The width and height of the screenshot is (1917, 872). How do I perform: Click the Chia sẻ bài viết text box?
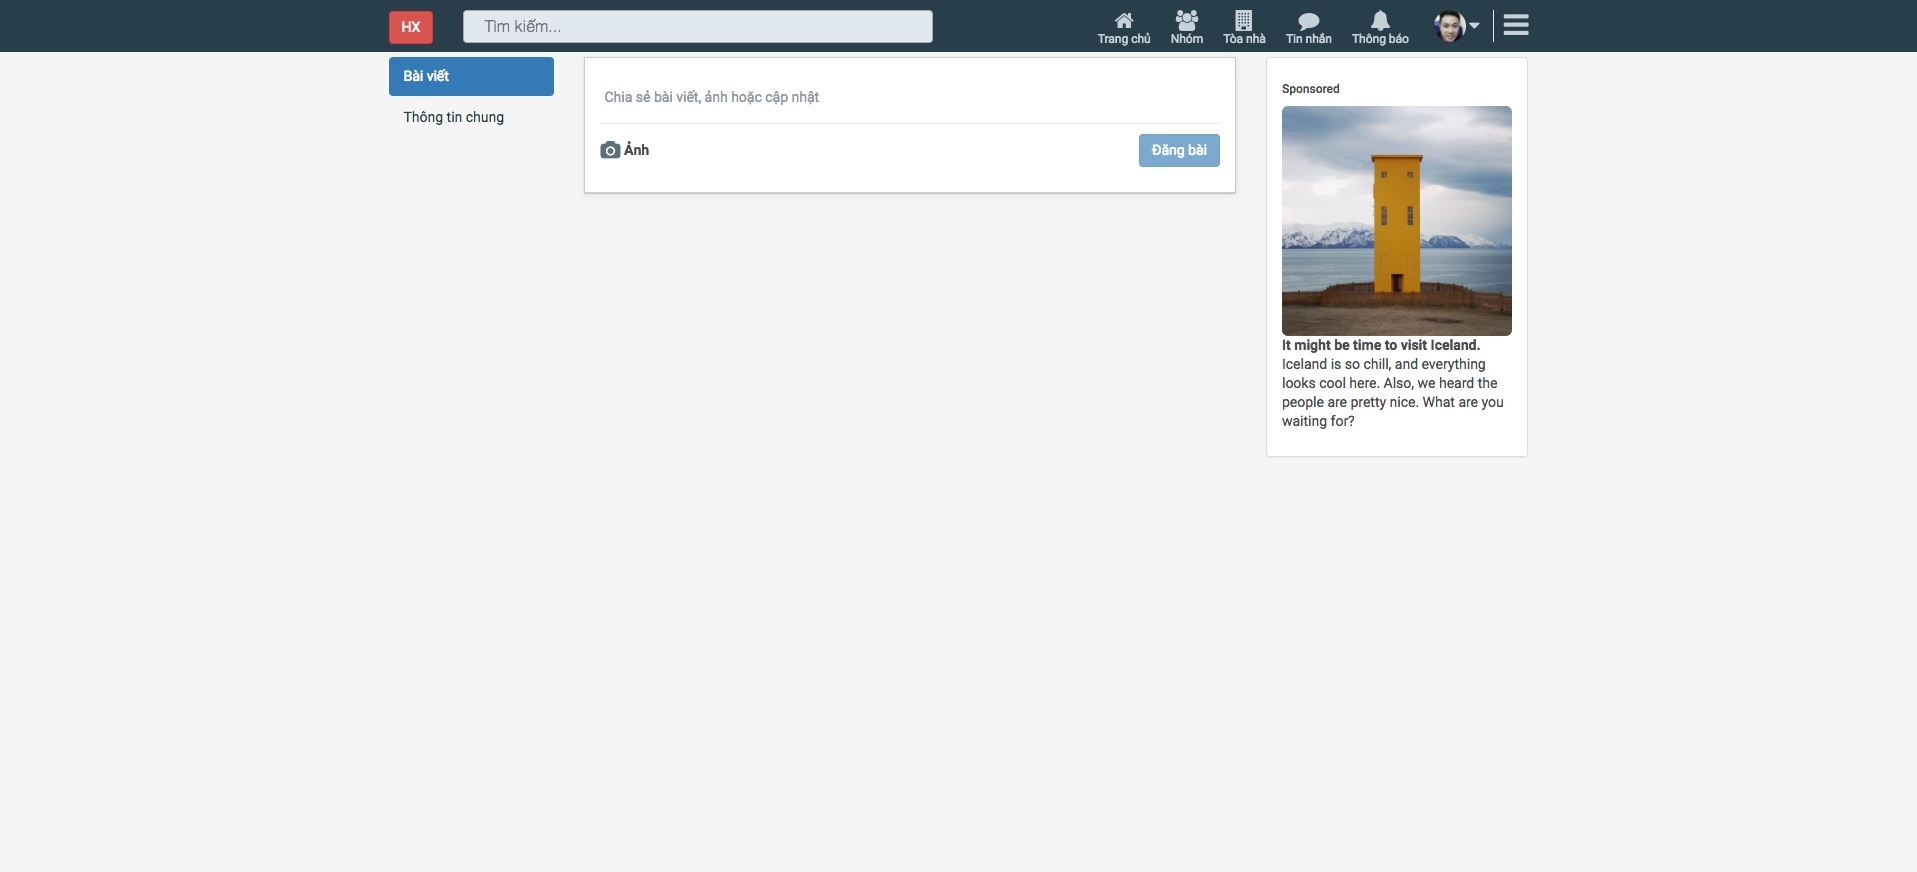click(x=909, y=97)
